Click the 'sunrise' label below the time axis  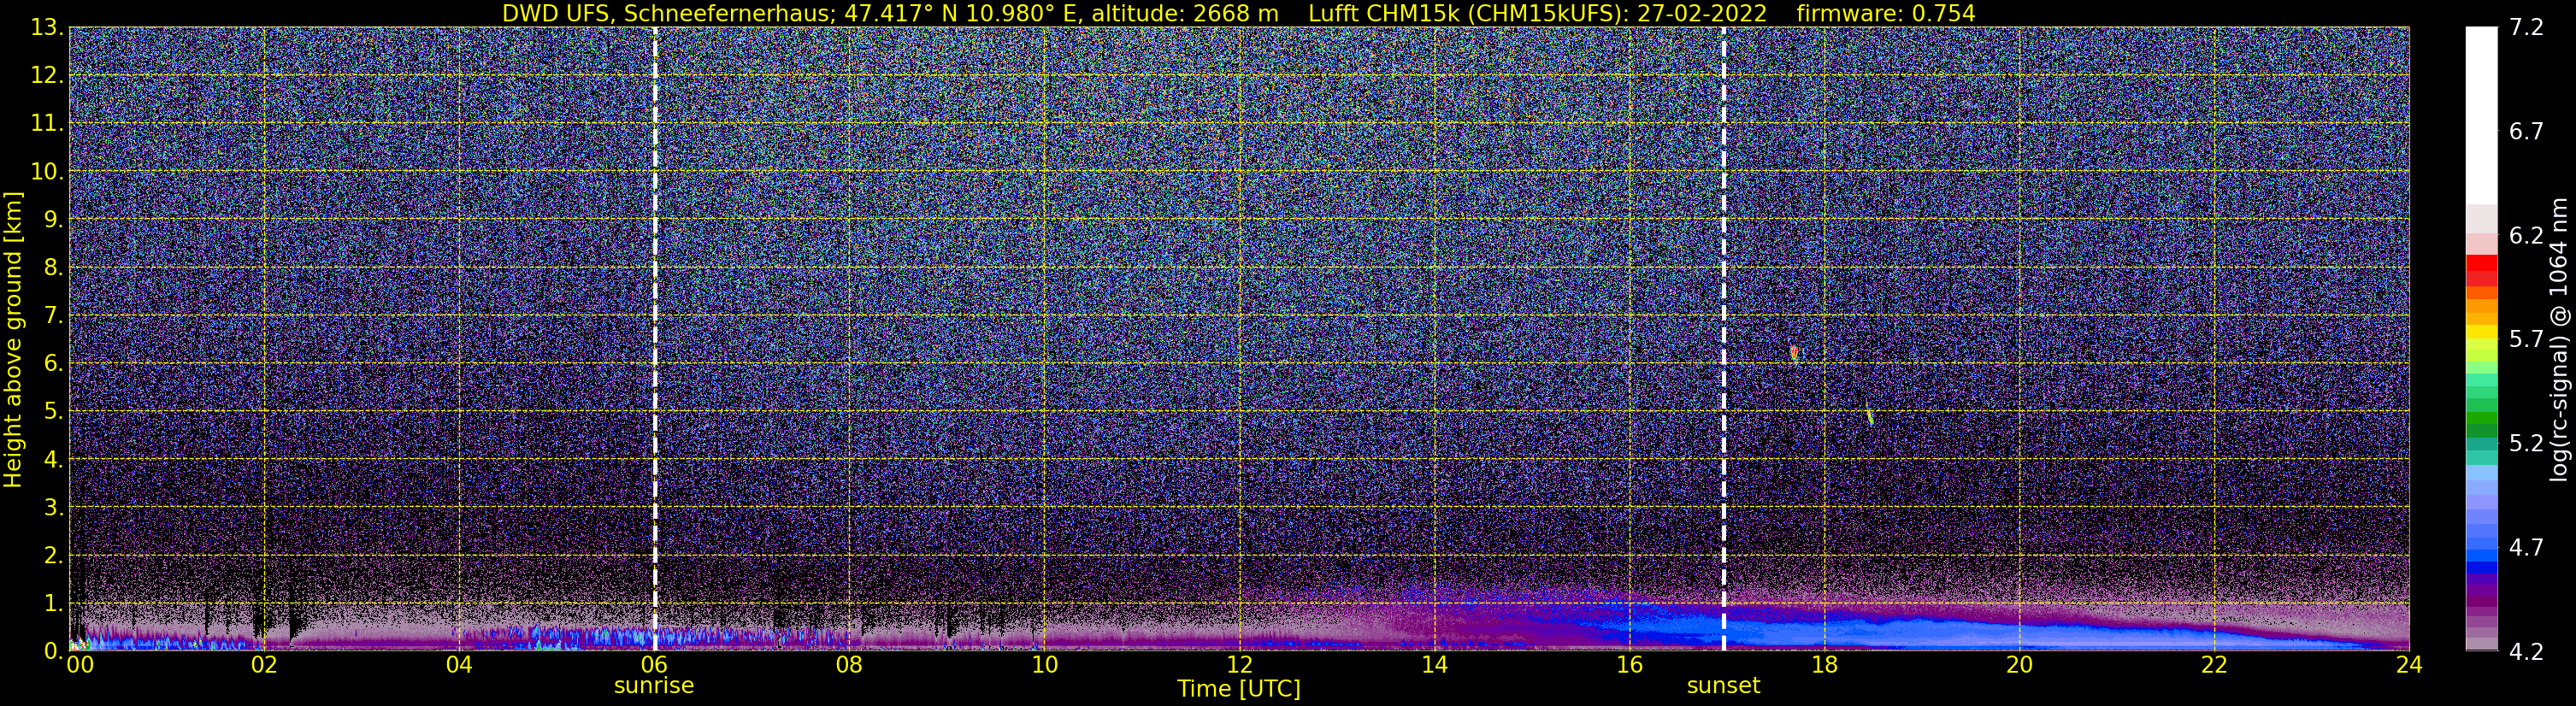tap(654, 686)
